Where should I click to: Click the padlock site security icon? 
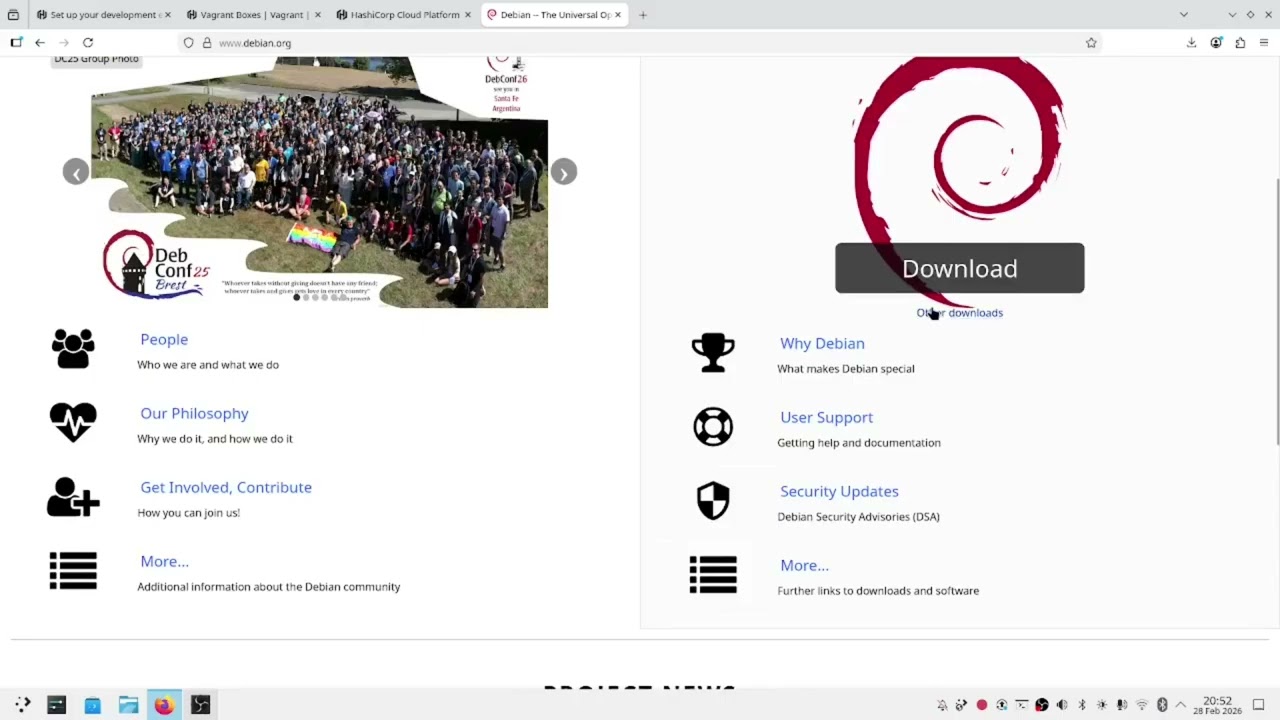207,43
